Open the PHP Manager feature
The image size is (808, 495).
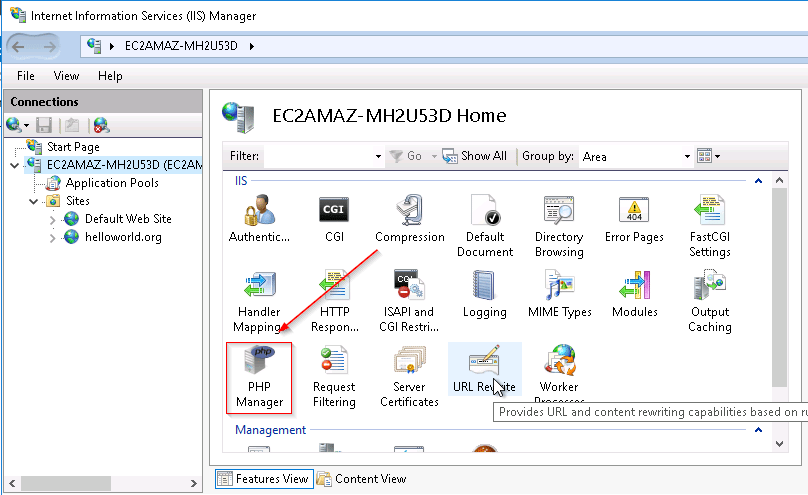coord(259,377)
